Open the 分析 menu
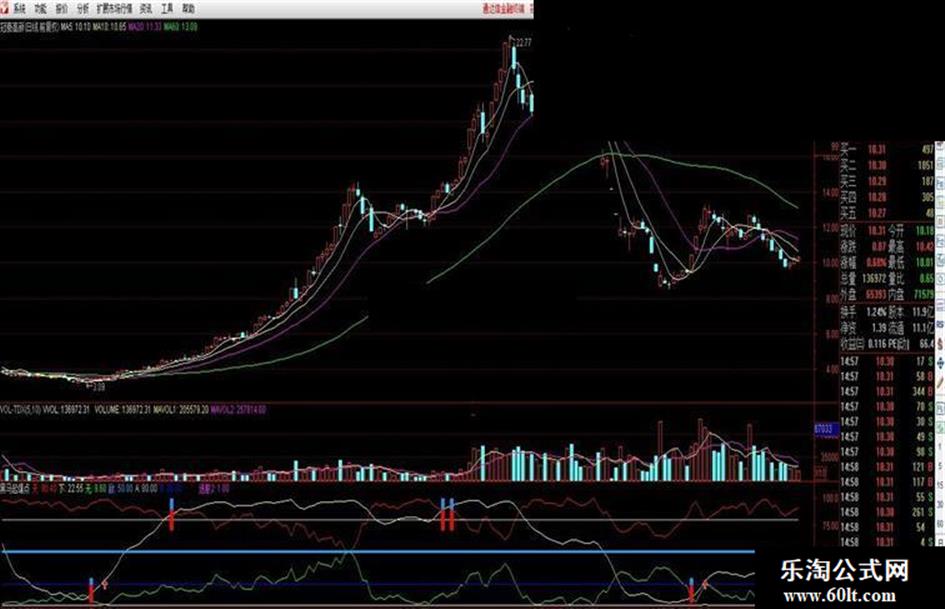This screenshot has width=945, height=609. [x=83, y=8]
